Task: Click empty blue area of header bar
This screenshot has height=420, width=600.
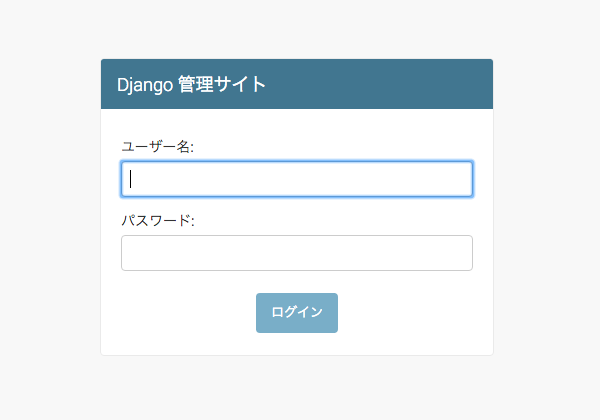Action: tap(390, 84)
